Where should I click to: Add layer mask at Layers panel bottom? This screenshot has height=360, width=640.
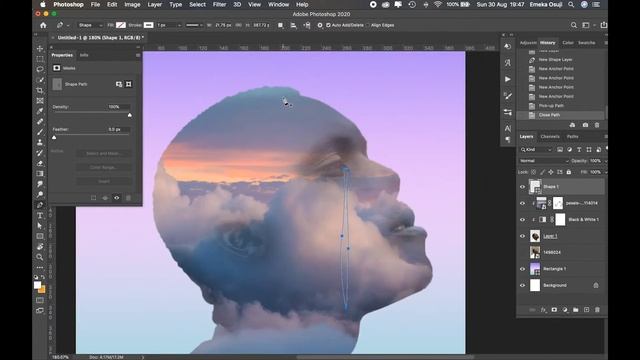click(x=554, y=310)
